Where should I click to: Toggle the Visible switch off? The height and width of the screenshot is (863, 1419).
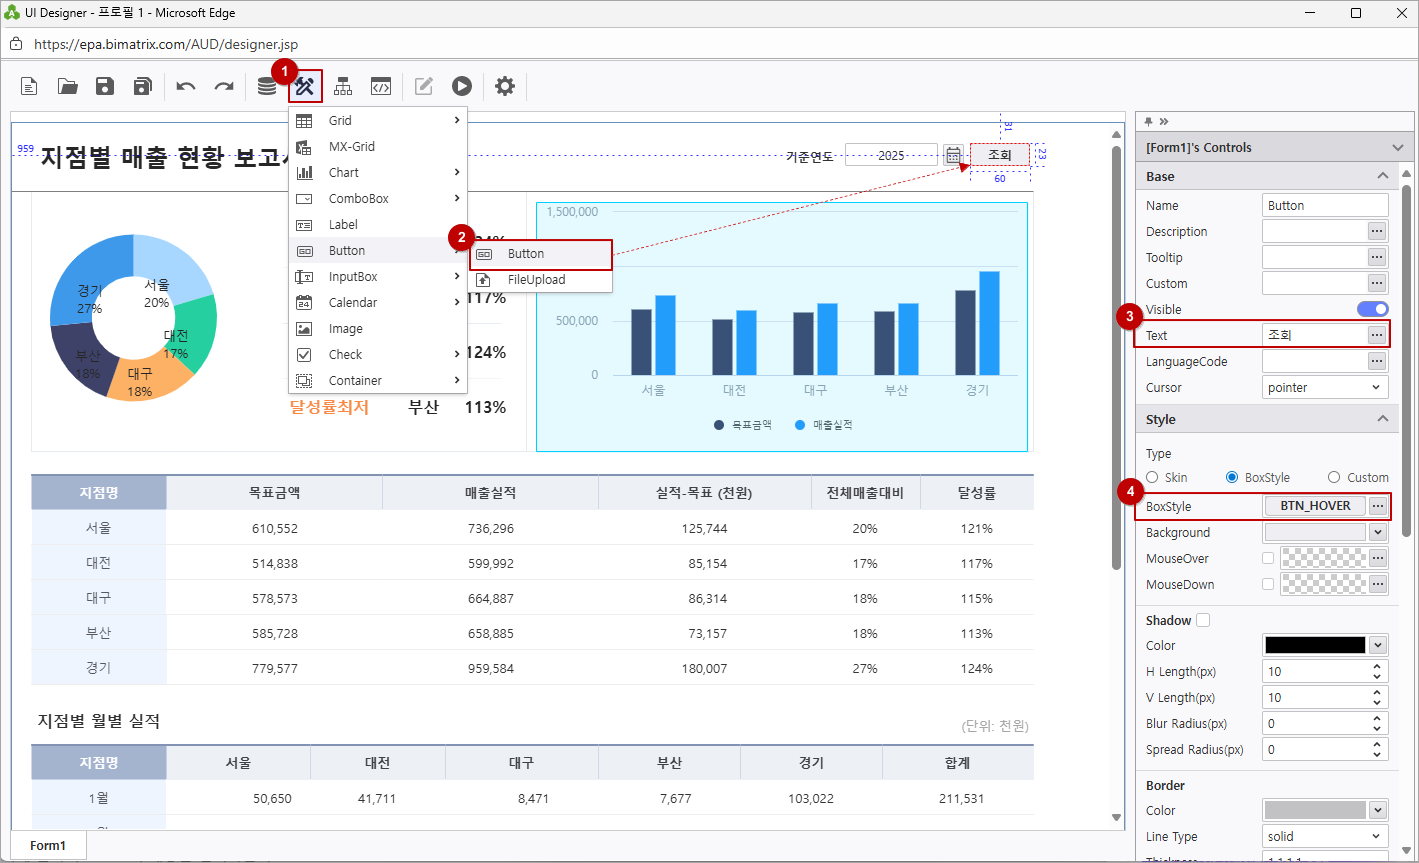1372,309
